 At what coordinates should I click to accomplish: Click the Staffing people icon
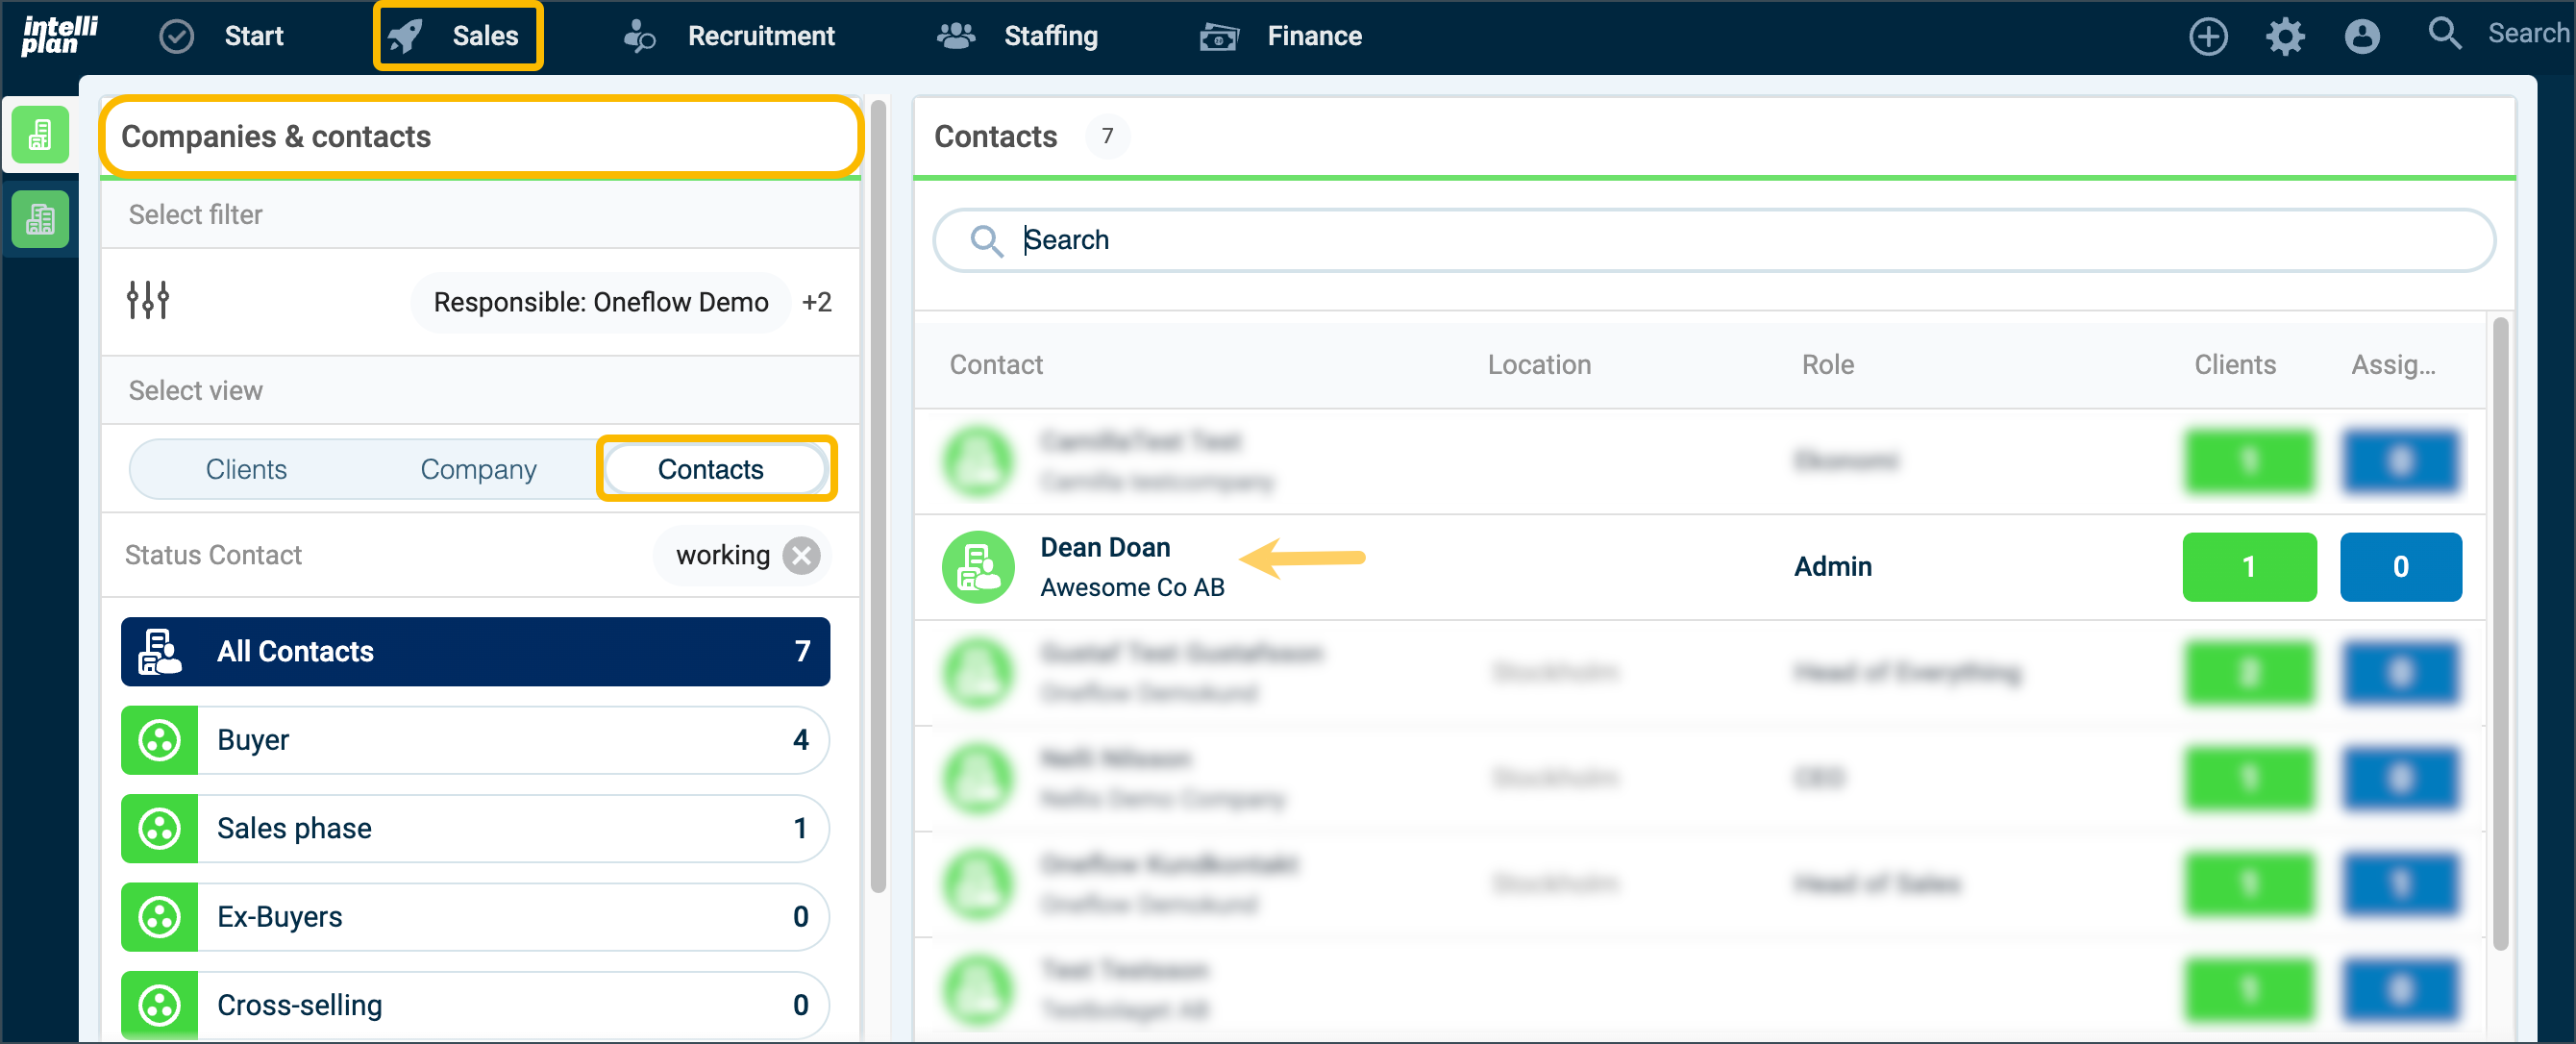[956, 36]
